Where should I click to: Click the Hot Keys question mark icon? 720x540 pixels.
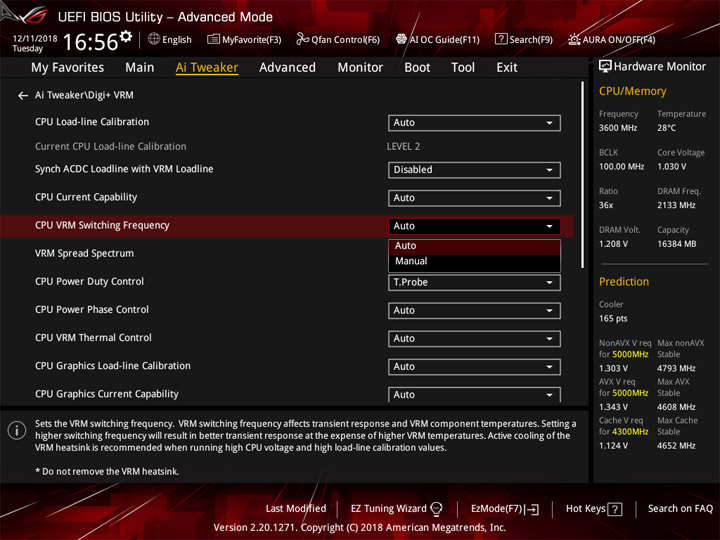pyautogui.click(x=615, y=509)
